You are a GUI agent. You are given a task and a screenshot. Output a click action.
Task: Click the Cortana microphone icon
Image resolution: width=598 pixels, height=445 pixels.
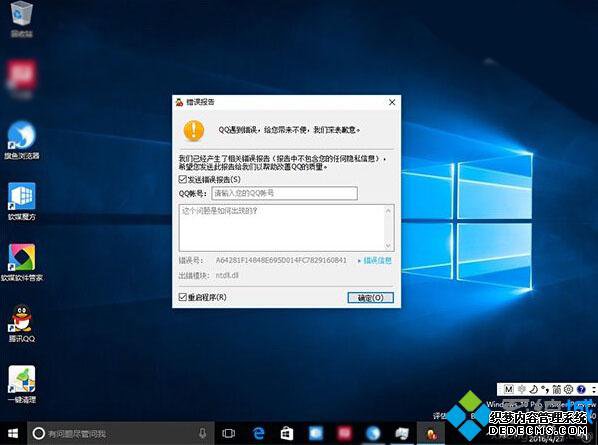203,433
